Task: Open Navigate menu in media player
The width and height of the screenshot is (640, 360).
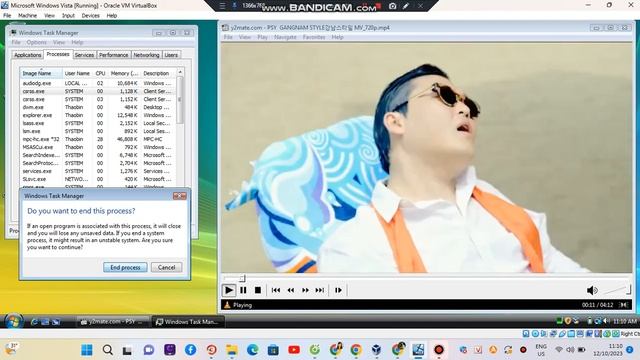Action: [285, 37]
